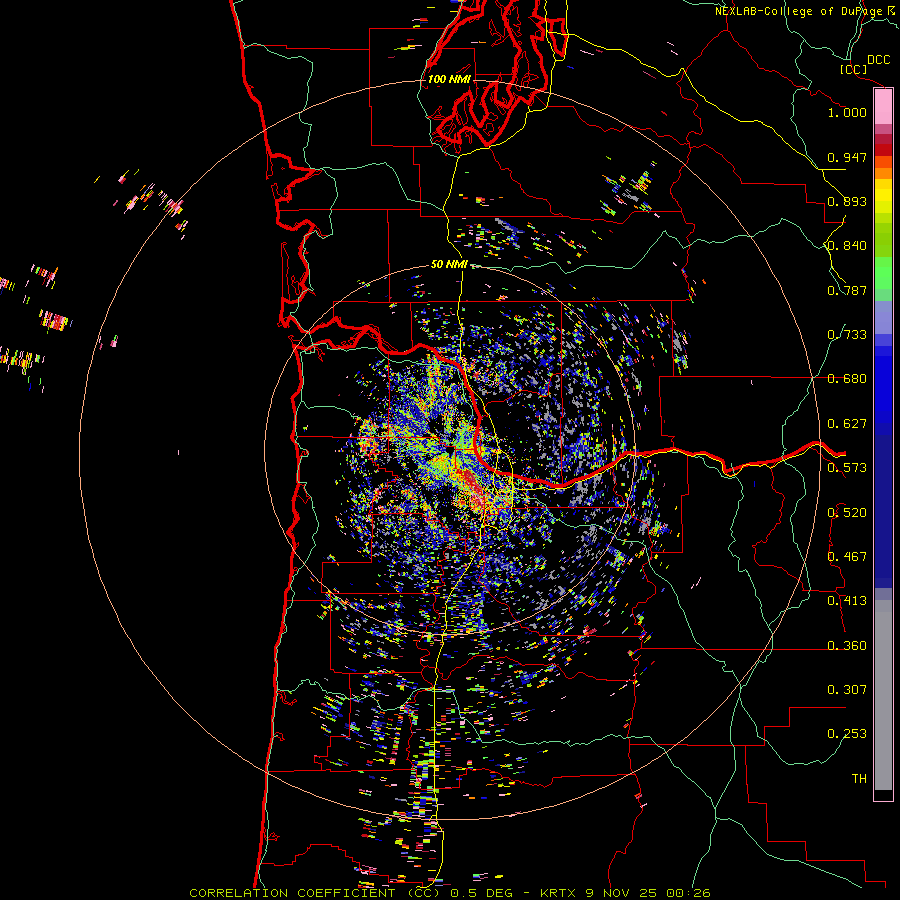Pick the pink segment of color bar

(883, 106)
